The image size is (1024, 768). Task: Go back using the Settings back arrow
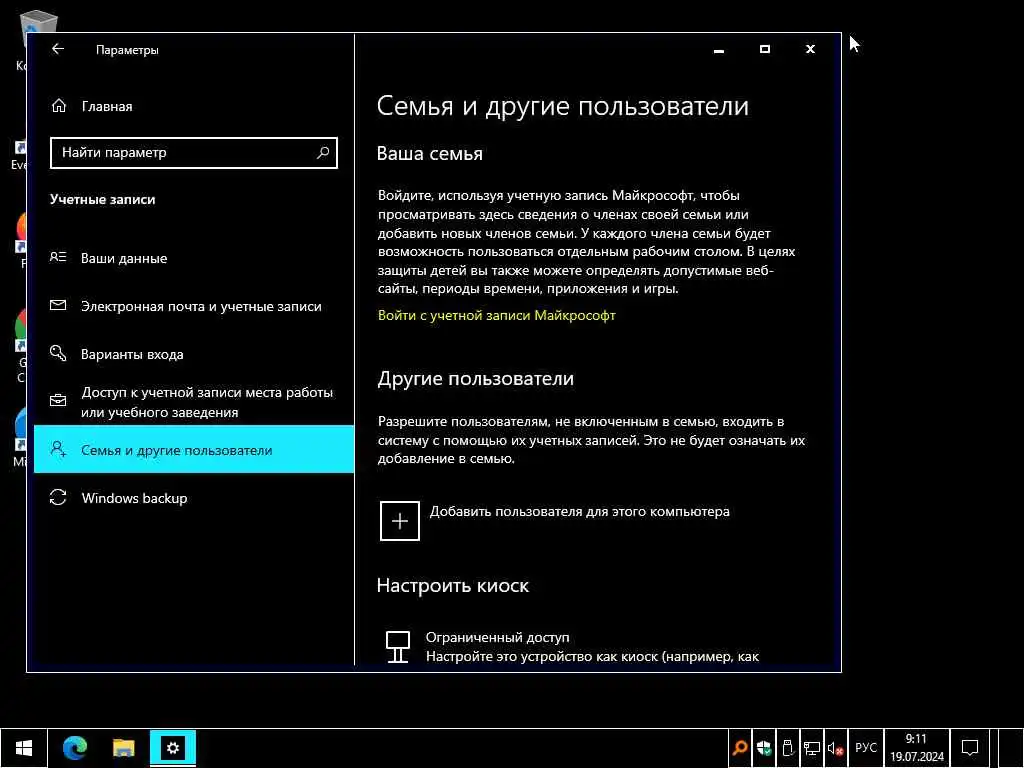tap(58, 49)
